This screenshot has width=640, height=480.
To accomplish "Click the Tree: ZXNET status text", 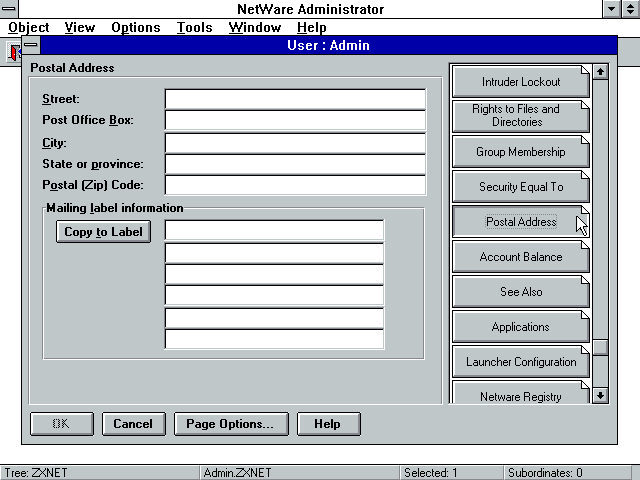I will coord(36,473).
